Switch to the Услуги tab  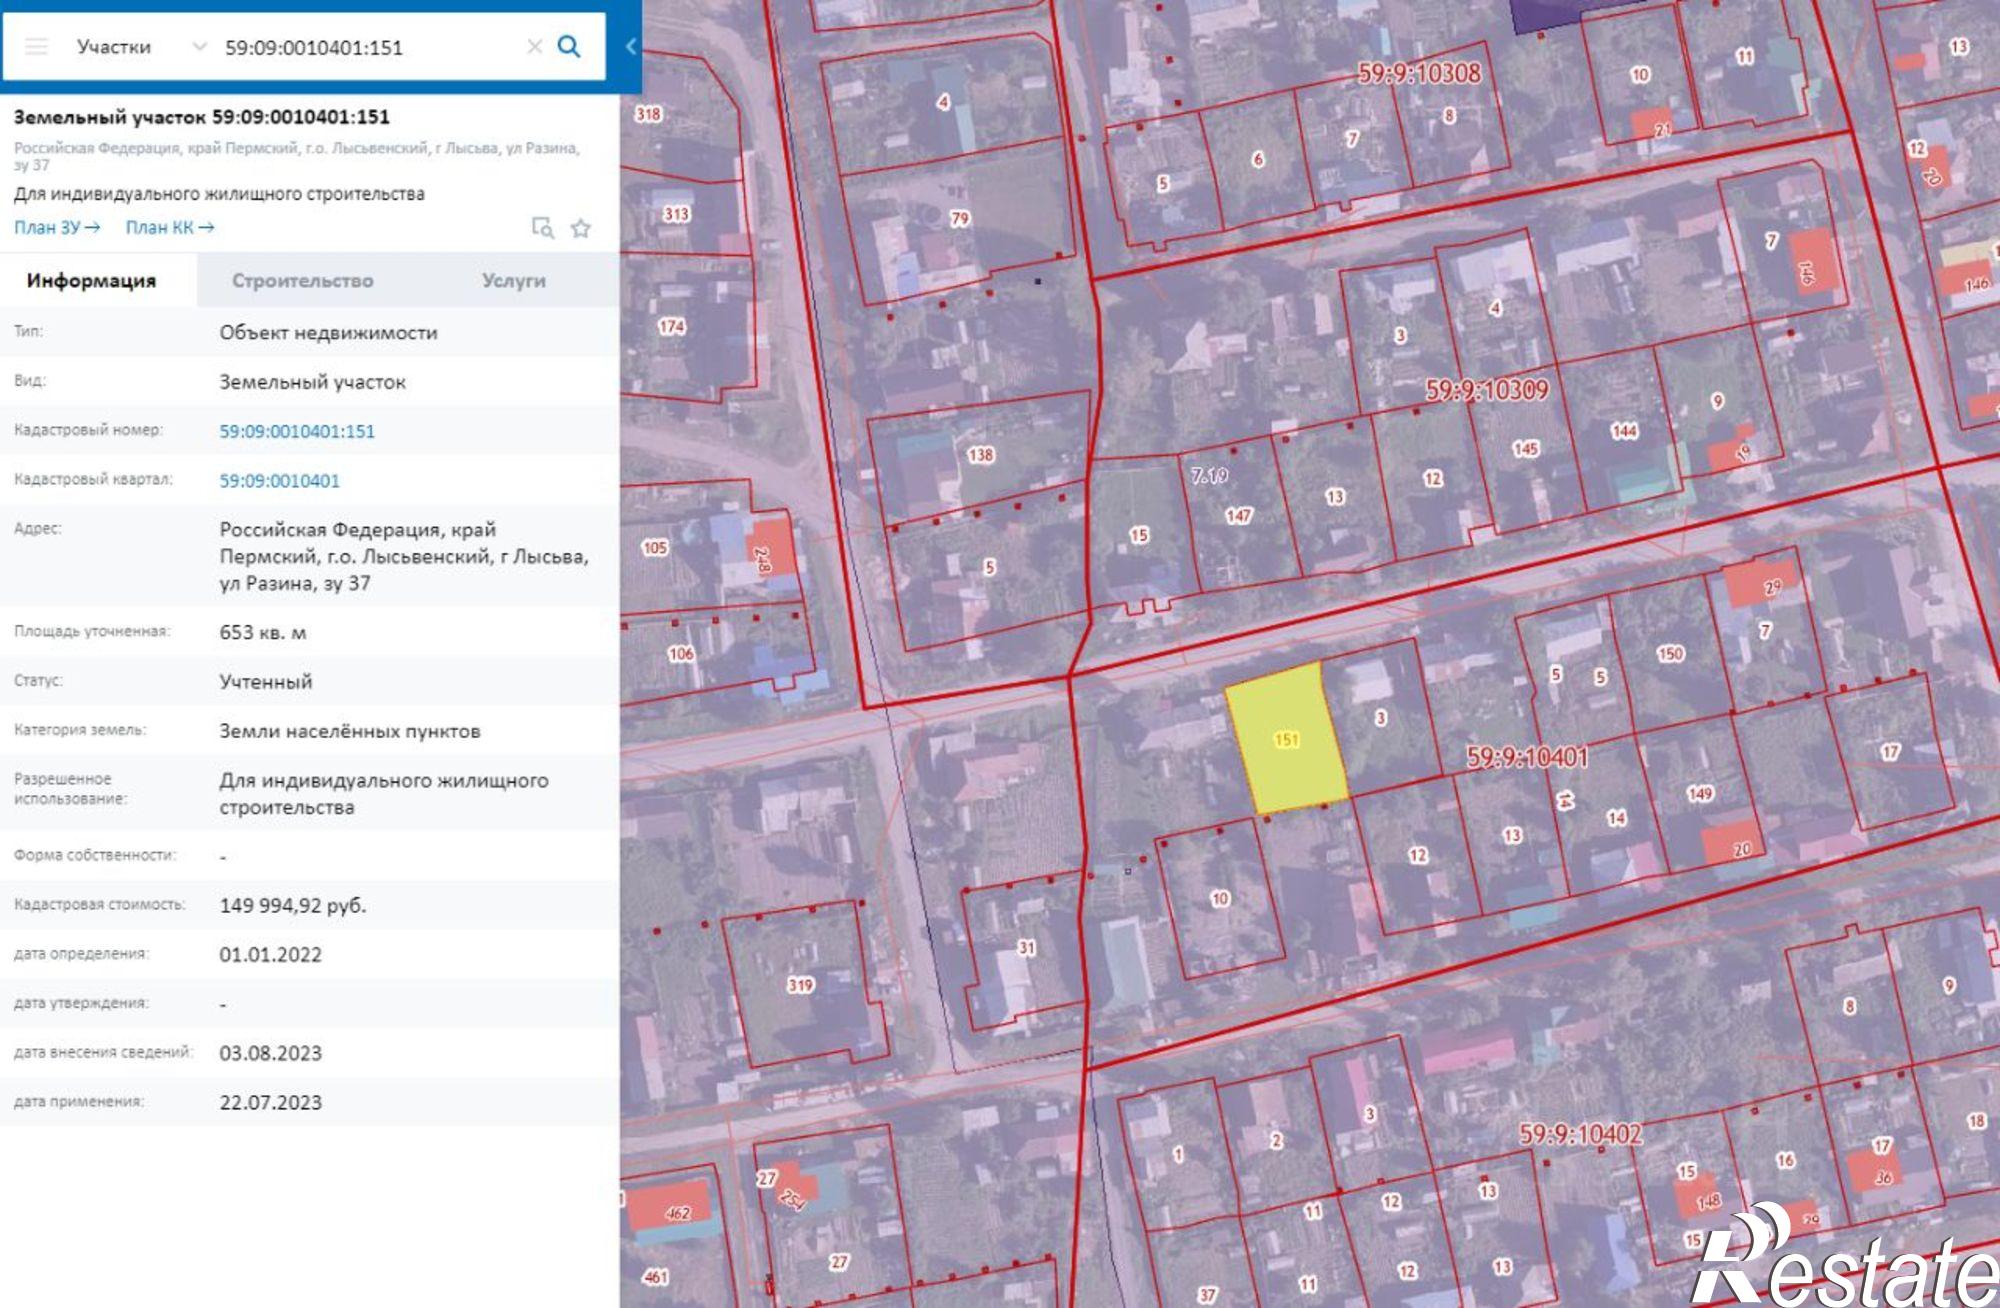pos(513,281)
